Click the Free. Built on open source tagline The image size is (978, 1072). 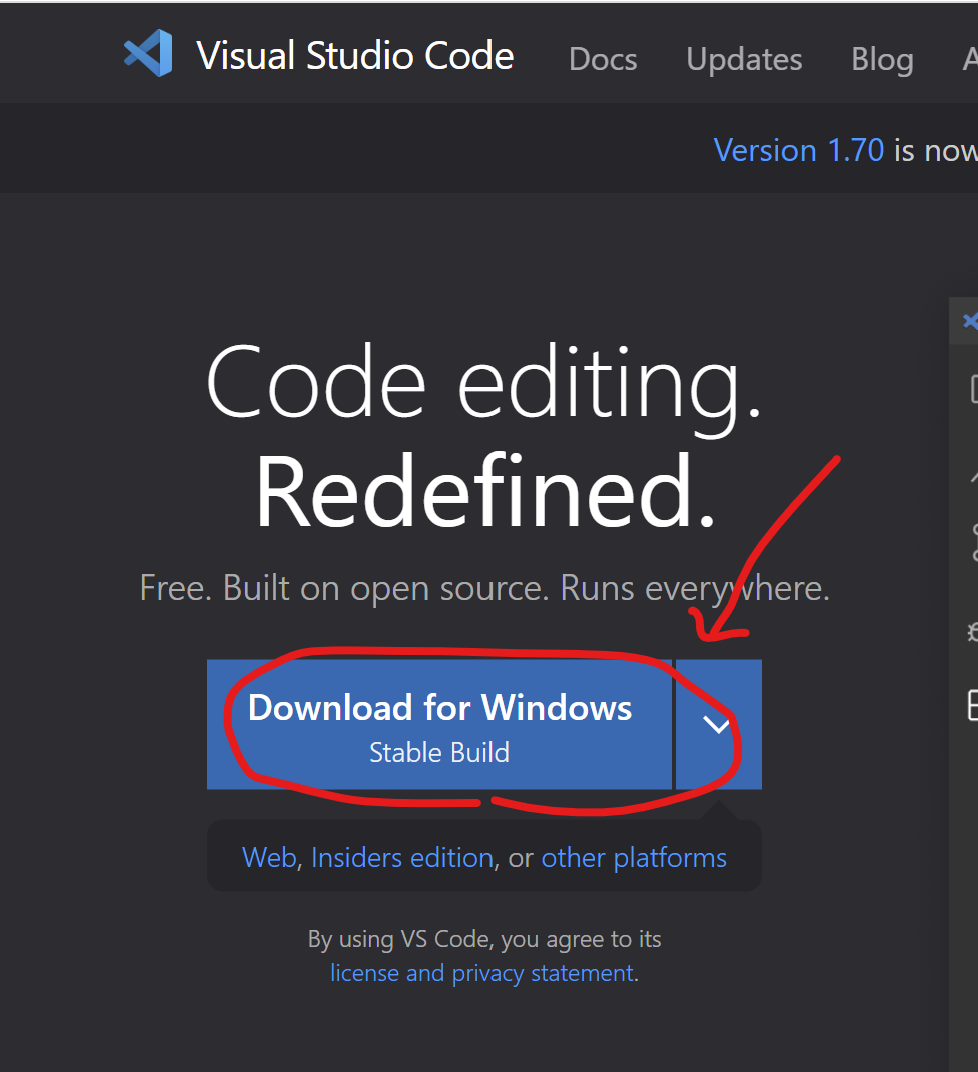[484, 587]
